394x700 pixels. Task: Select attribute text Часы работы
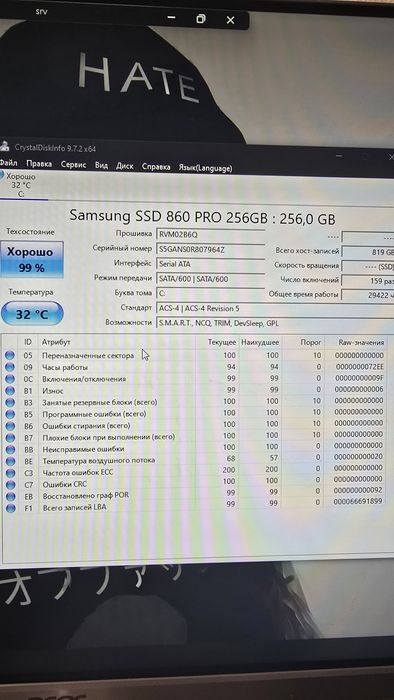coord(65,367)
